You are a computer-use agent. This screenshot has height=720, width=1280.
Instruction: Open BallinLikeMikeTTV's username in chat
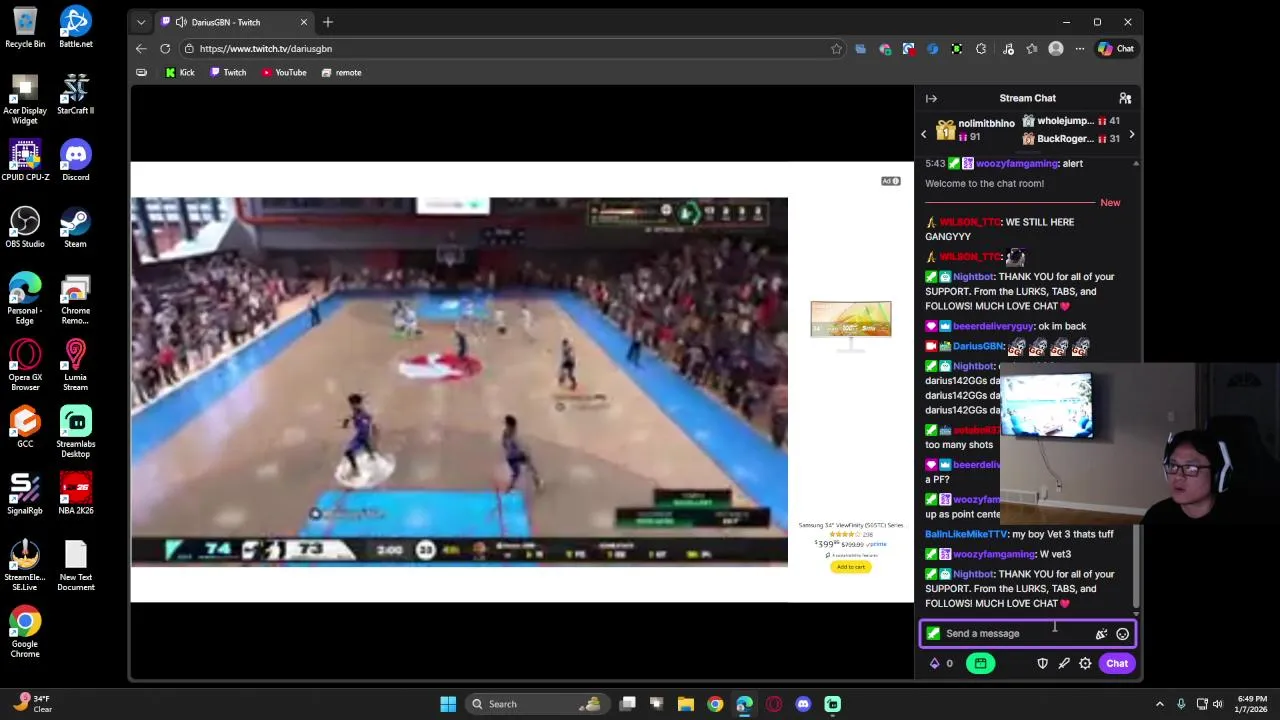pyautogui.click(x=966, y=534)
